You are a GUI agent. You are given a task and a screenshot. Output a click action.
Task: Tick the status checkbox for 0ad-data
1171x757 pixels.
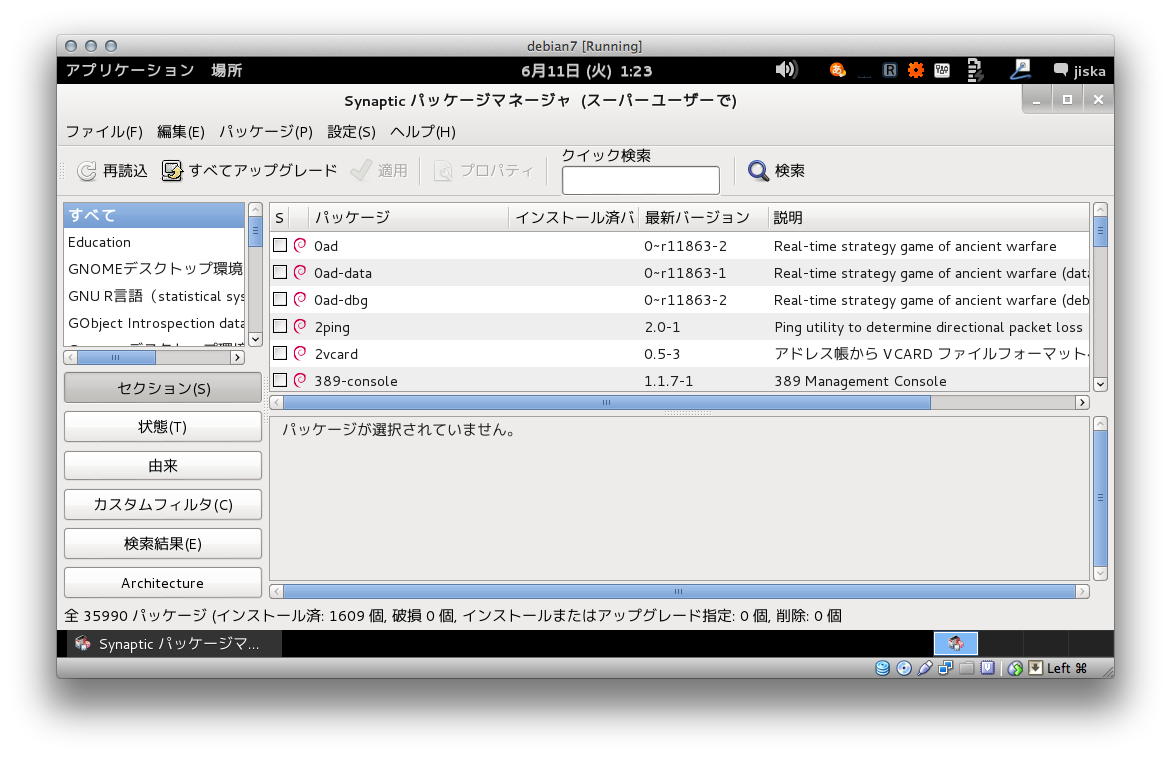280,272
